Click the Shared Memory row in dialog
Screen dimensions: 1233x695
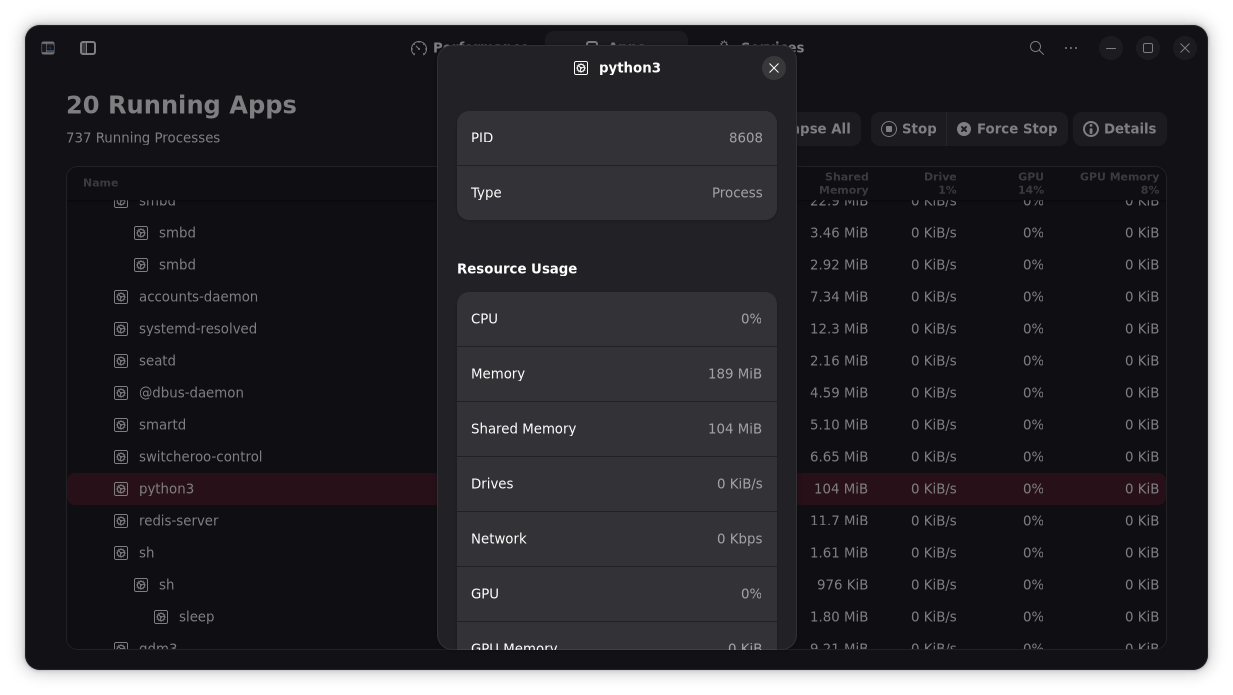point(616,429)
